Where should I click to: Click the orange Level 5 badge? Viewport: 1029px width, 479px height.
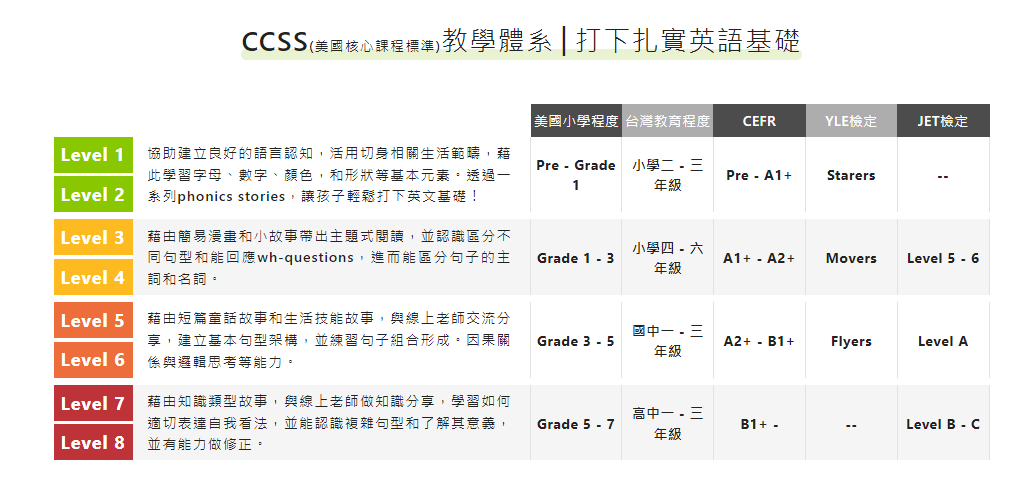[93, 320]
